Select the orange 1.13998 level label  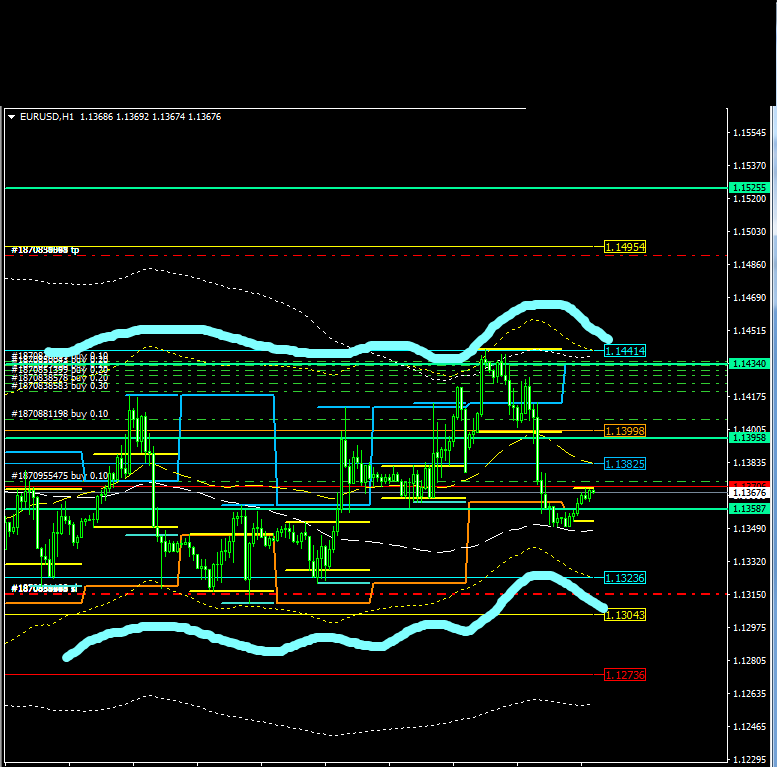click(625, 431)
